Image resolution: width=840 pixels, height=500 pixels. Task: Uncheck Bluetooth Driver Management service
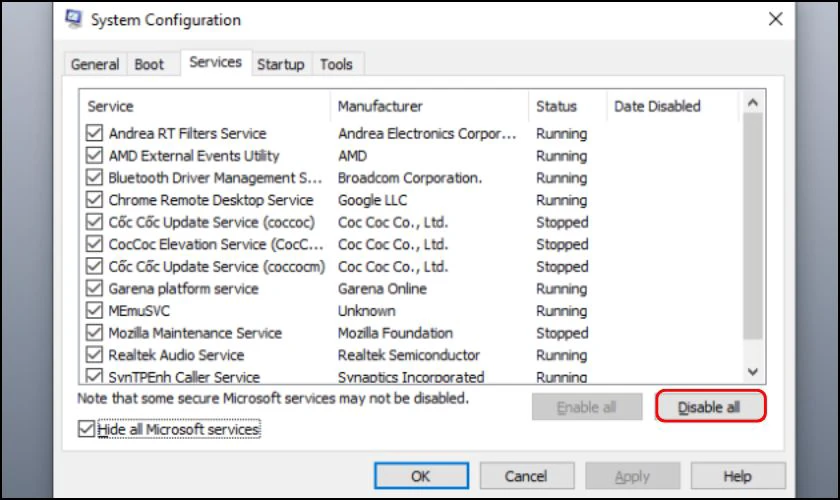[94, 177]
